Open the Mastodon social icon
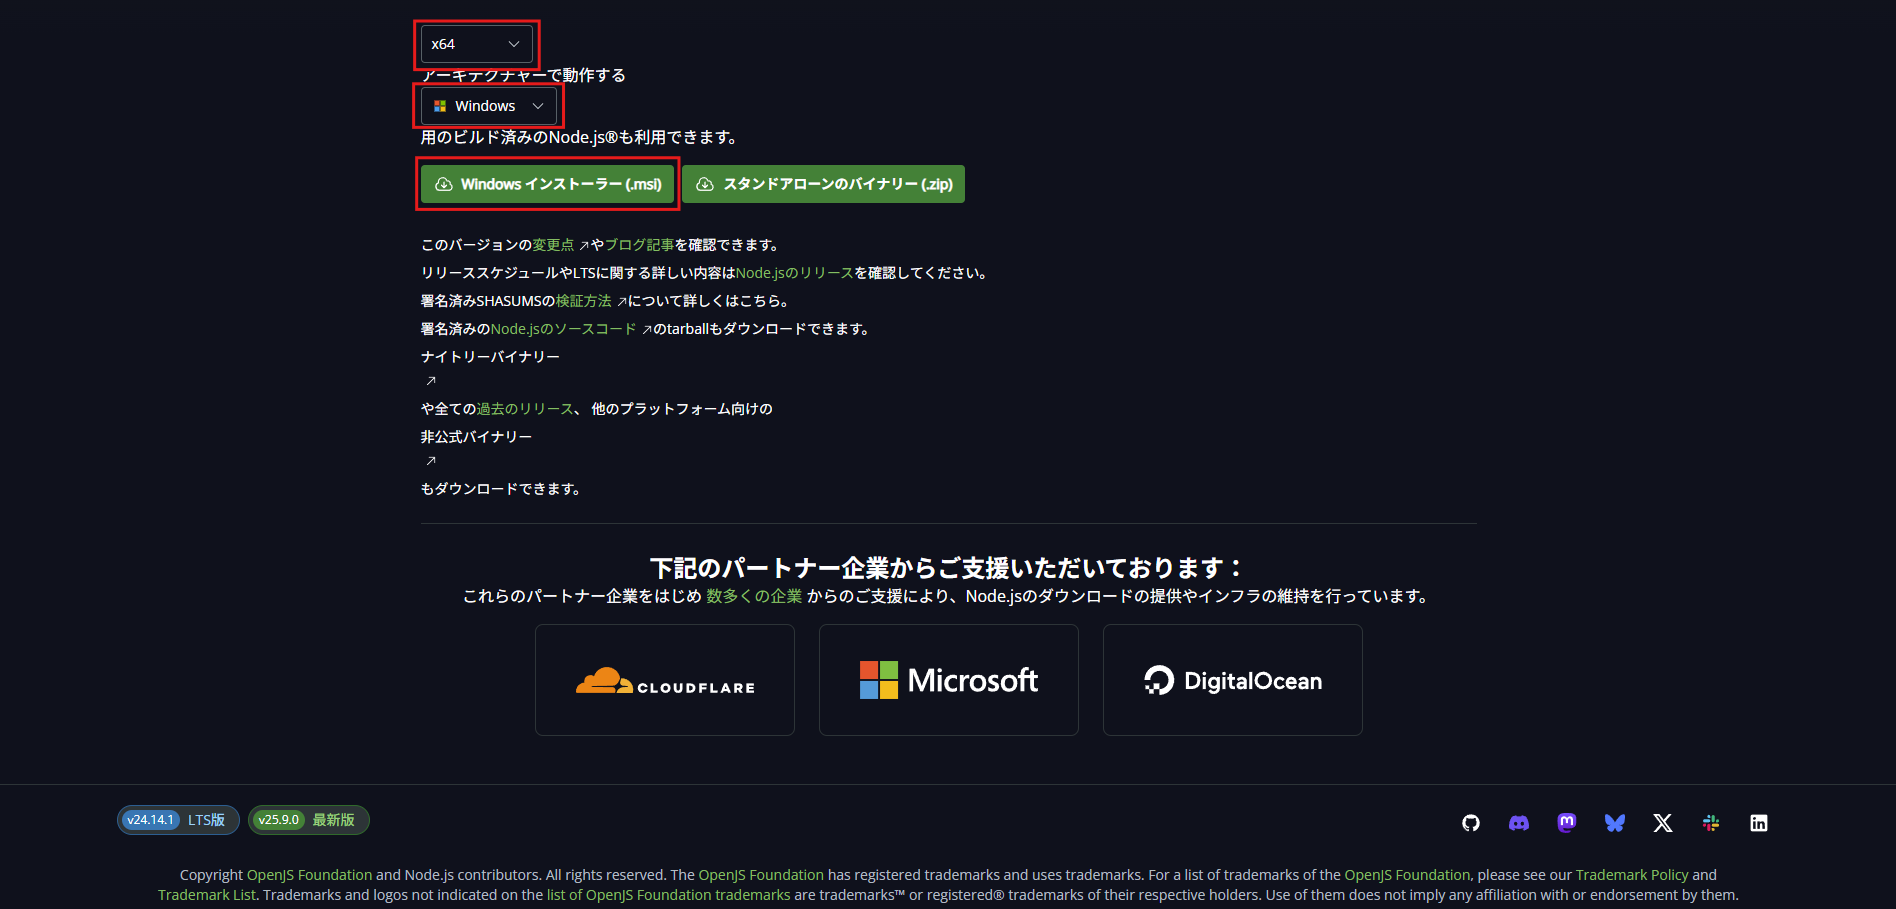 pyautogui.click(x=1566, y=823)
